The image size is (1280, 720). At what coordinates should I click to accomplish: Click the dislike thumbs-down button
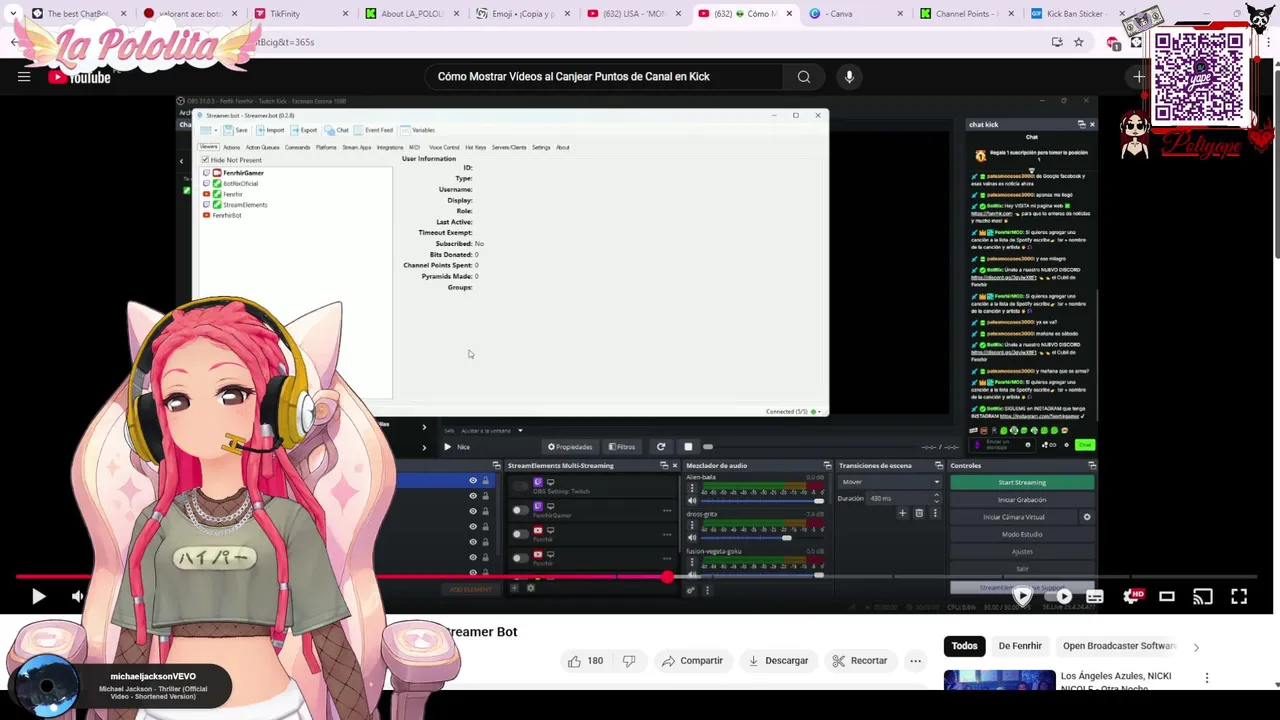pyautogui.click(x=629, y=661)
